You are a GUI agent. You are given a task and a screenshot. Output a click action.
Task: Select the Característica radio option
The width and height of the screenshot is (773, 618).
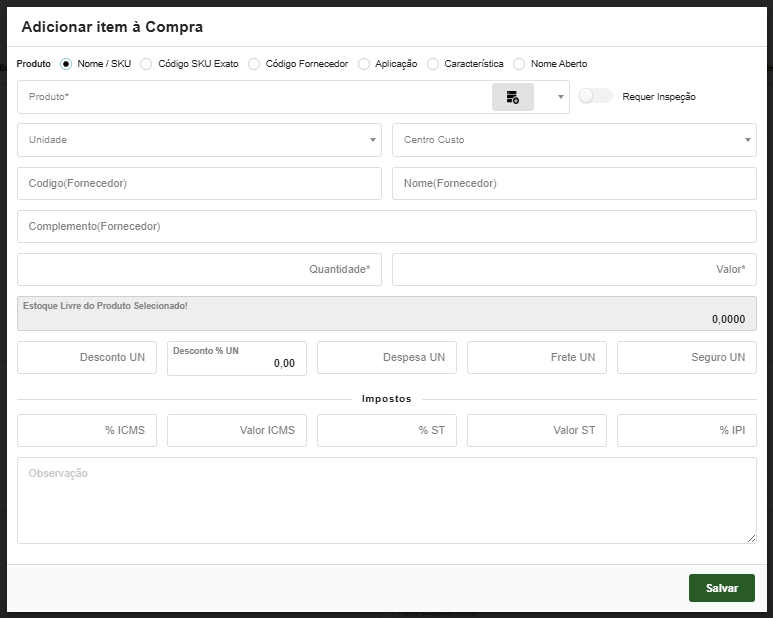[x=433, y=64]
